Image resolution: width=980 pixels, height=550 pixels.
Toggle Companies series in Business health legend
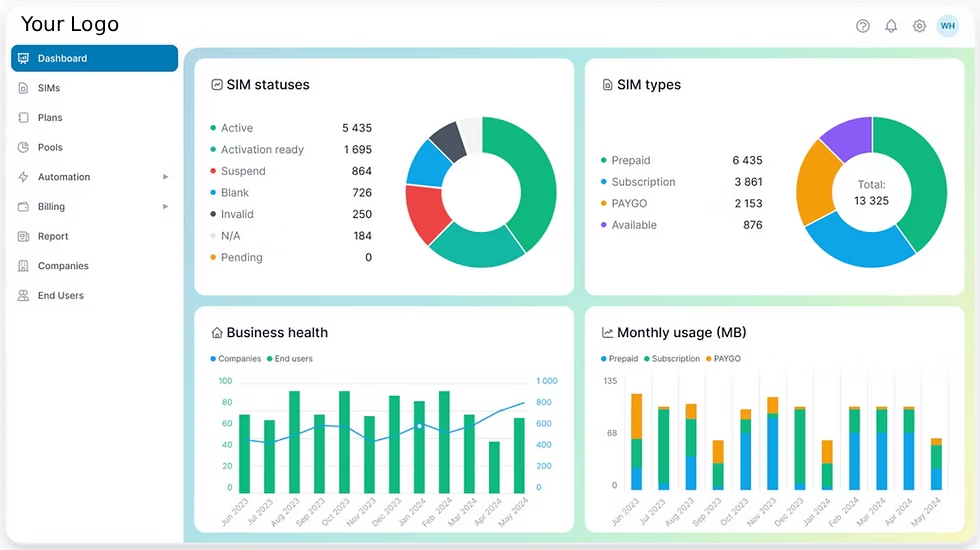pos(236,359)
